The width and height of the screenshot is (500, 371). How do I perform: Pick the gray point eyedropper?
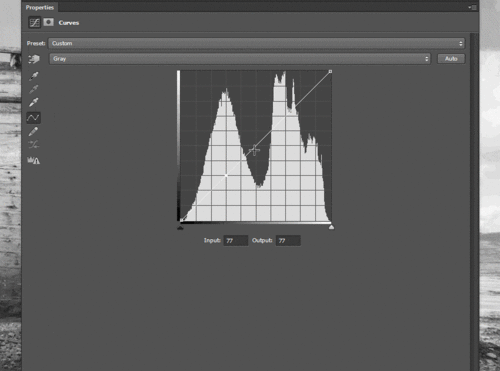[x=34, y=89]
